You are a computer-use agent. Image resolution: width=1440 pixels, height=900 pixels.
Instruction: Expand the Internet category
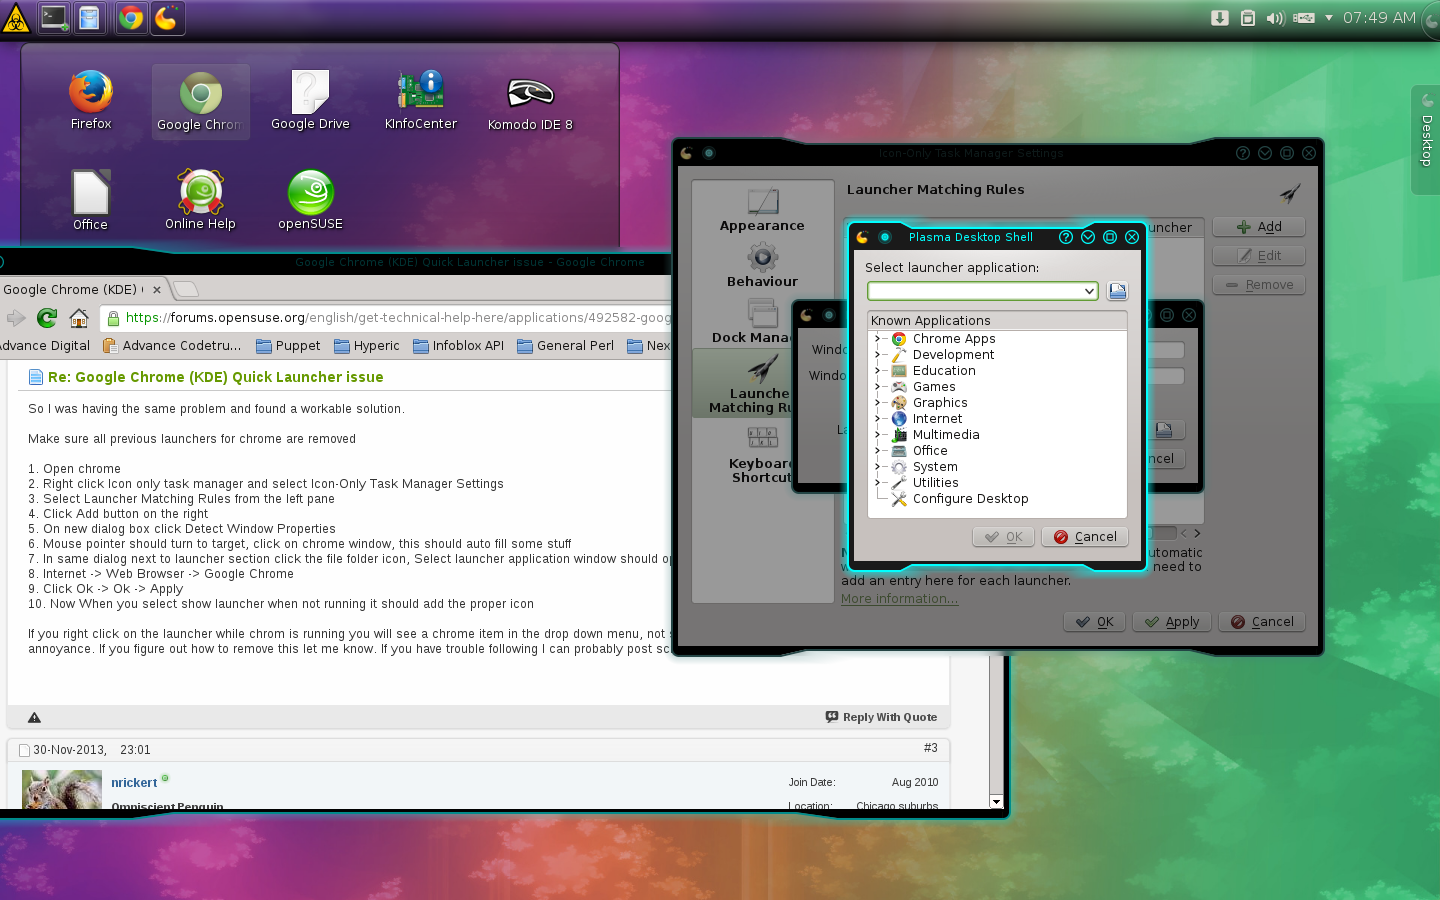pos(878,419)
